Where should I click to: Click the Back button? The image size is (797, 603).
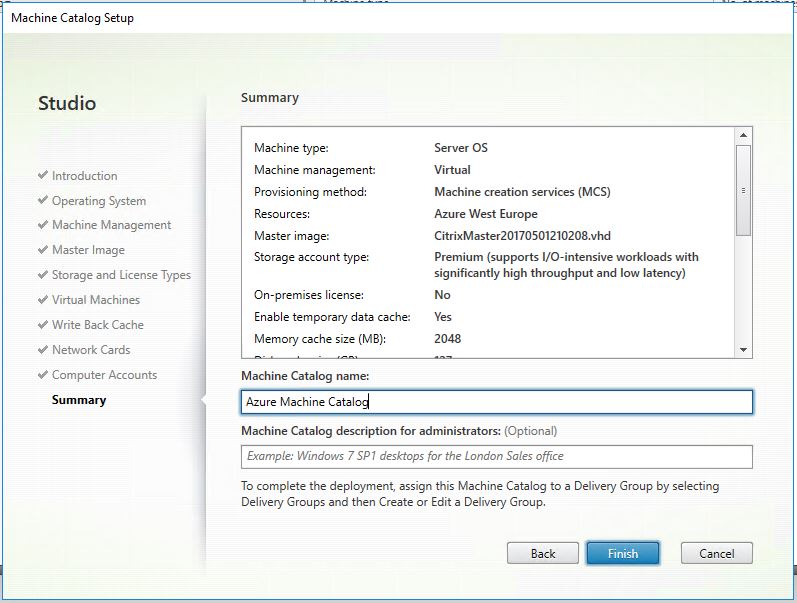(x=543, y=553)
